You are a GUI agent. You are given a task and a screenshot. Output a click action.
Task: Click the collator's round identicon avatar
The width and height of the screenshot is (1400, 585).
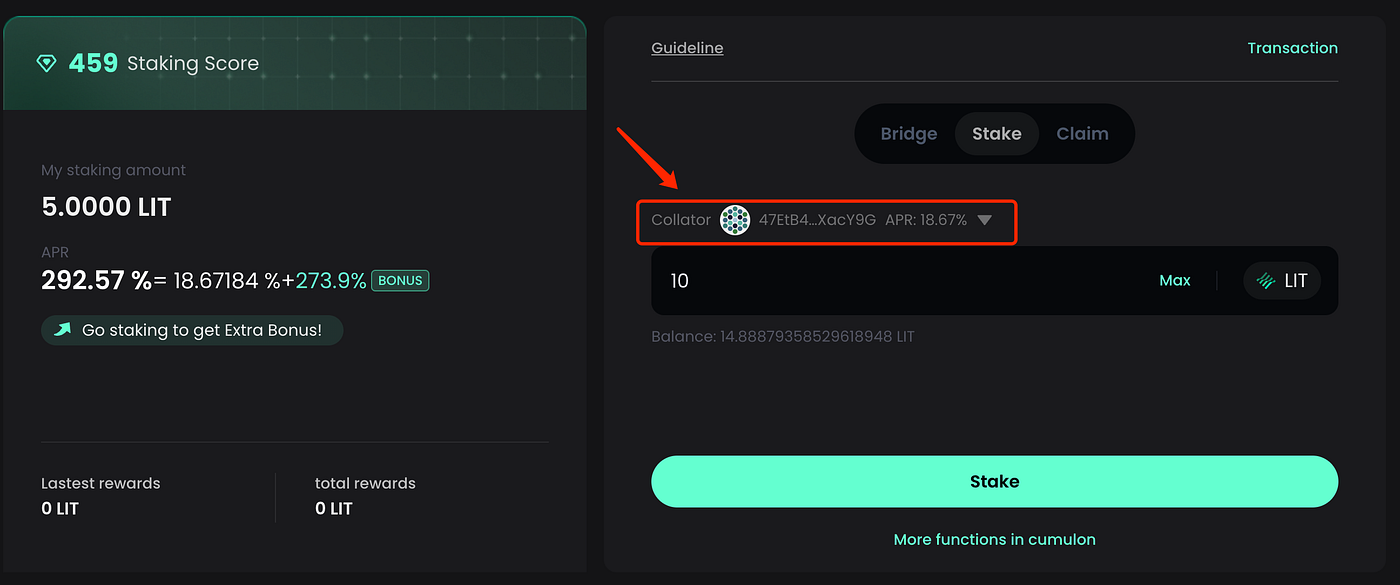735,220
